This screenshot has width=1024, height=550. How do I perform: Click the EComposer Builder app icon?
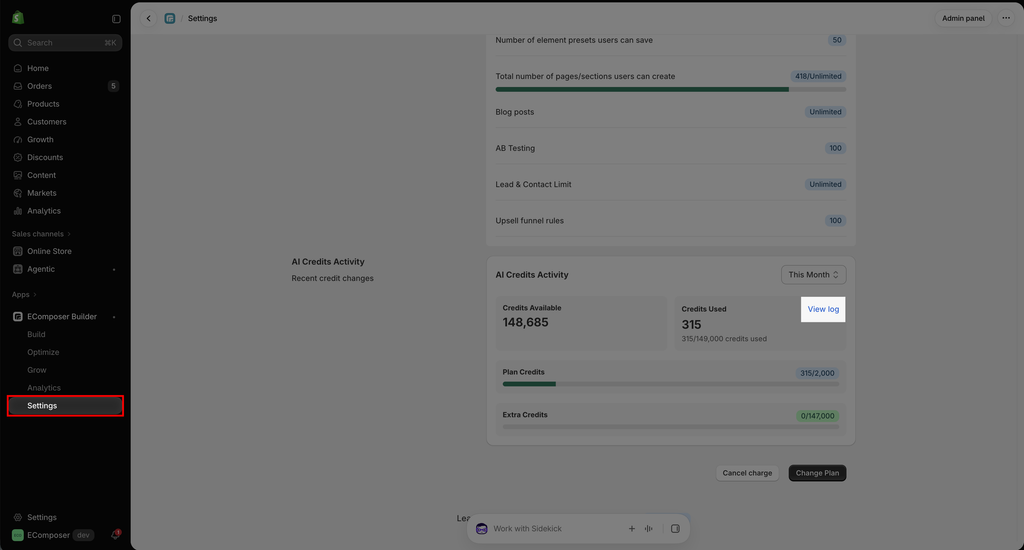coord(18,316)
